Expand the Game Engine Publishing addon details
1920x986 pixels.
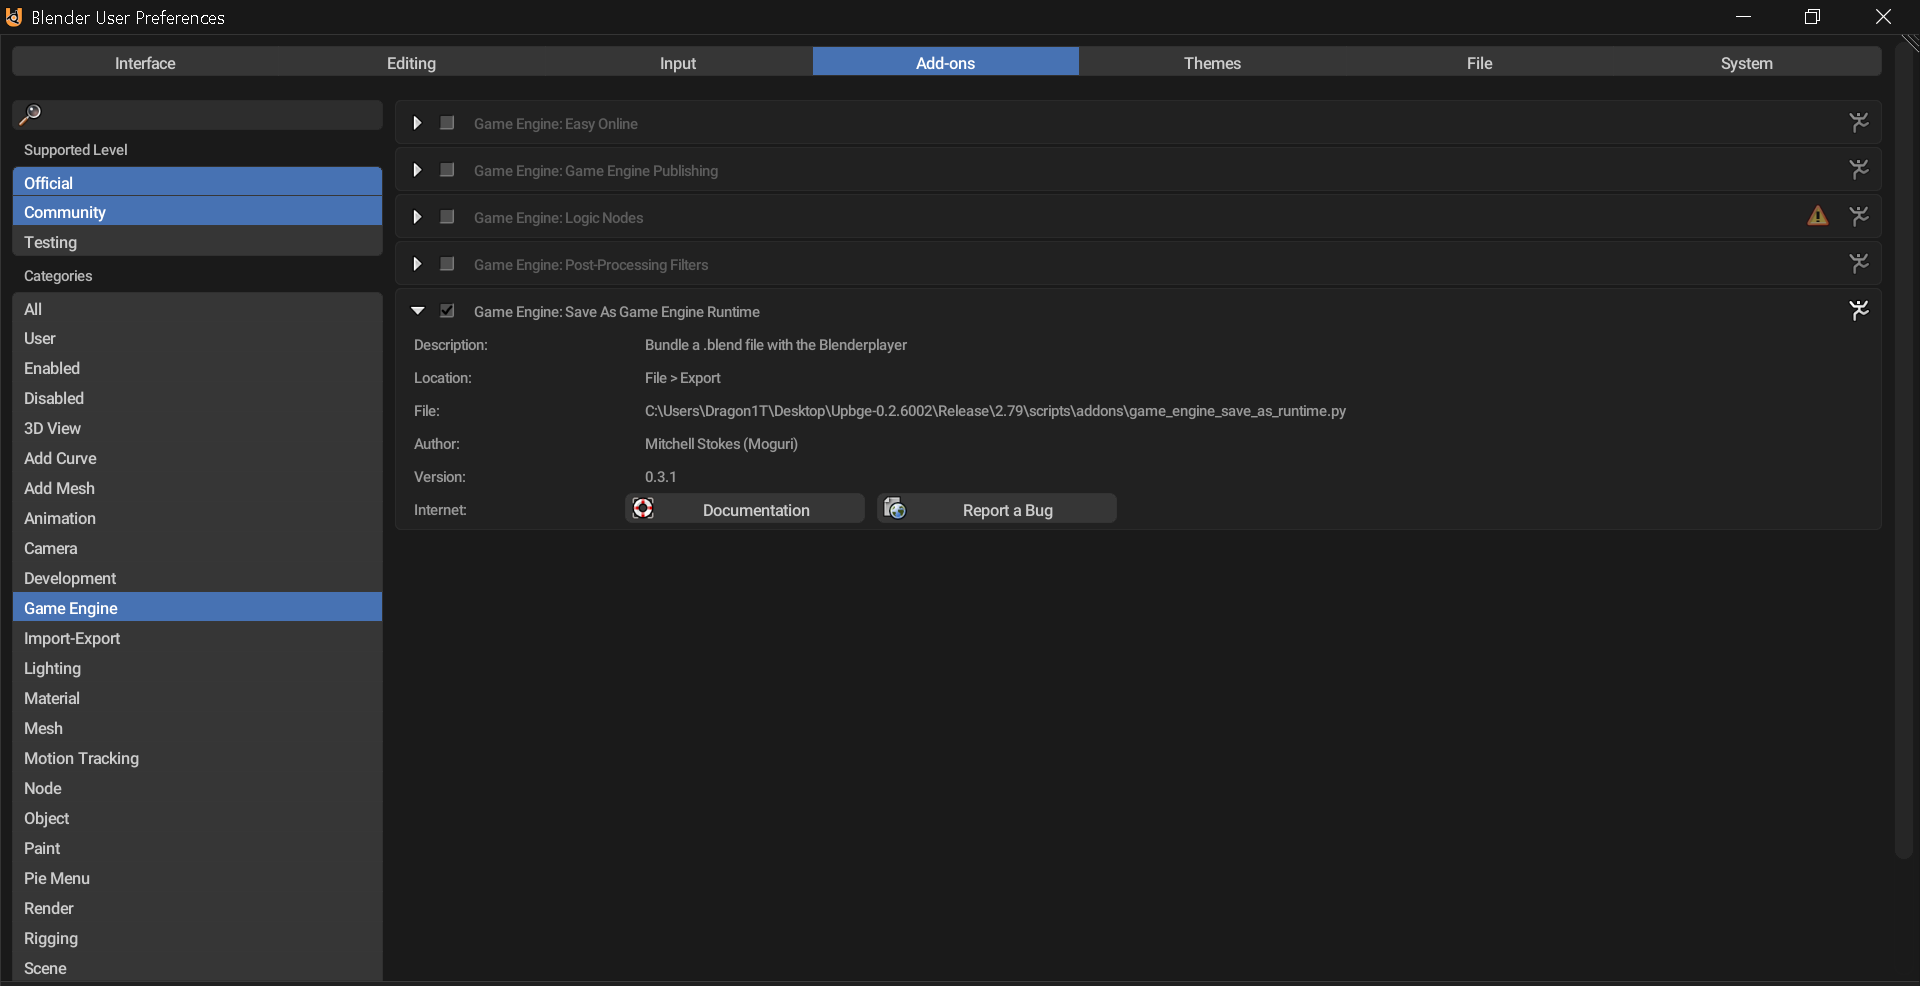click(417, 170)
